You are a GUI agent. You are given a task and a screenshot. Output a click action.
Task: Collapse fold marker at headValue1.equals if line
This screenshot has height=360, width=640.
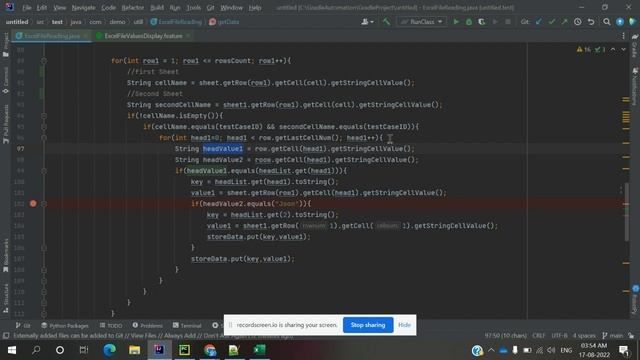coord(44,171)
